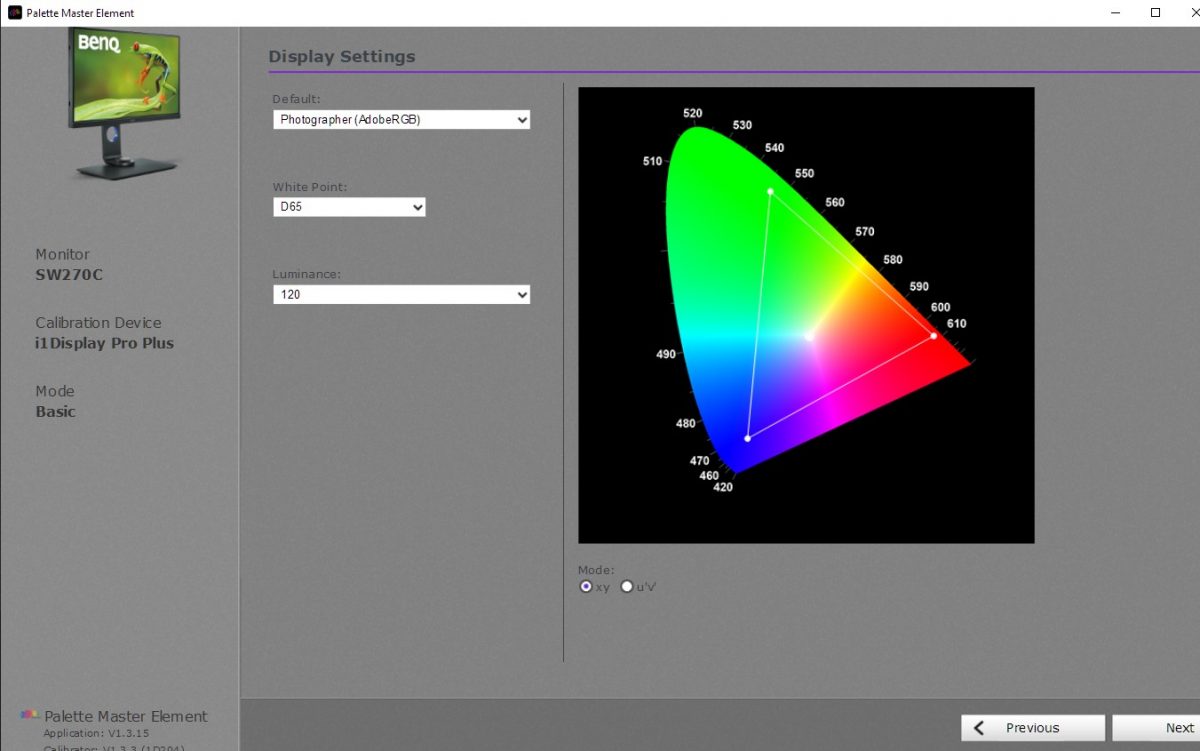Maximize the Palette Master Element window

(1156, 13)
